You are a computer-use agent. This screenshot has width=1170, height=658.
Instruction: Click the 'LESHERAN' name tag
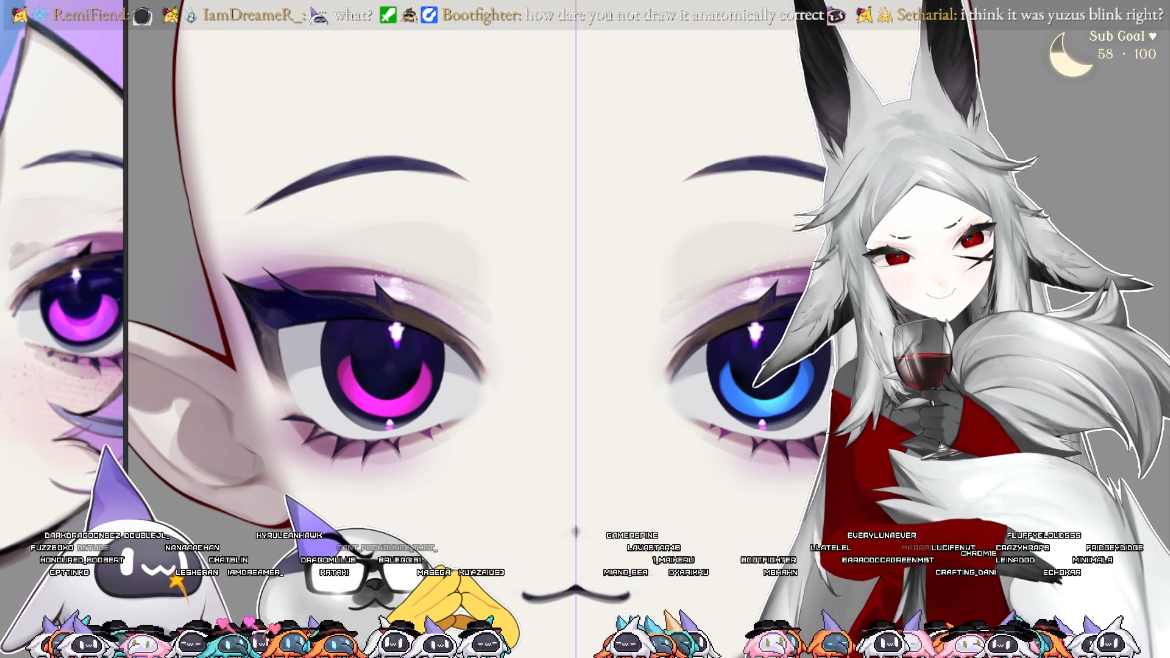pos(197,572)
